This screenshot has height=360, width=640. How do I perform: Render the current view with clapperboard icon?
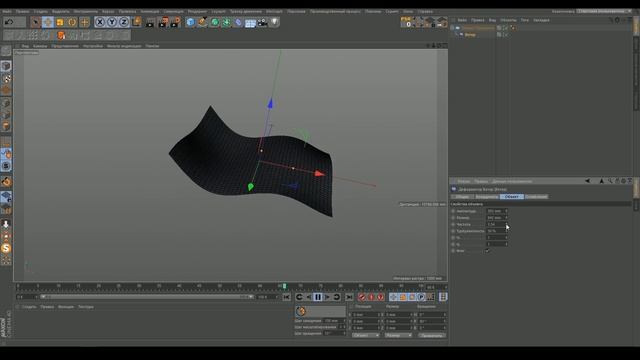coord(150,22)
